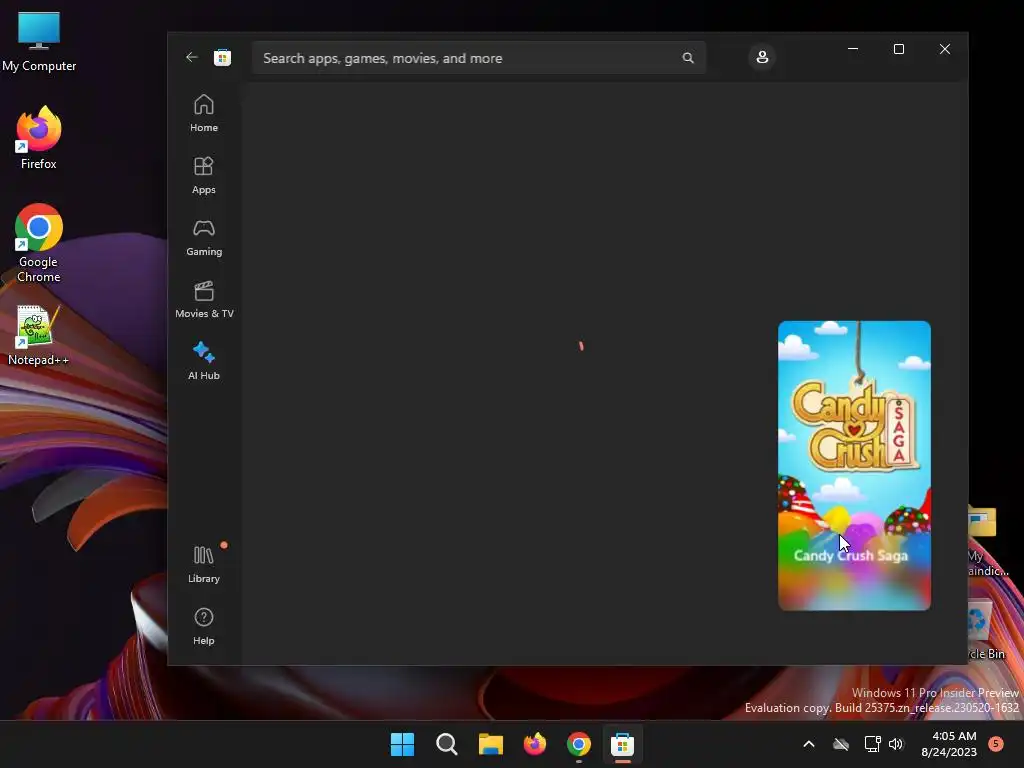Open the Candy Crush Saga tile
This screenshot has height=768, width=1024.
854,466
